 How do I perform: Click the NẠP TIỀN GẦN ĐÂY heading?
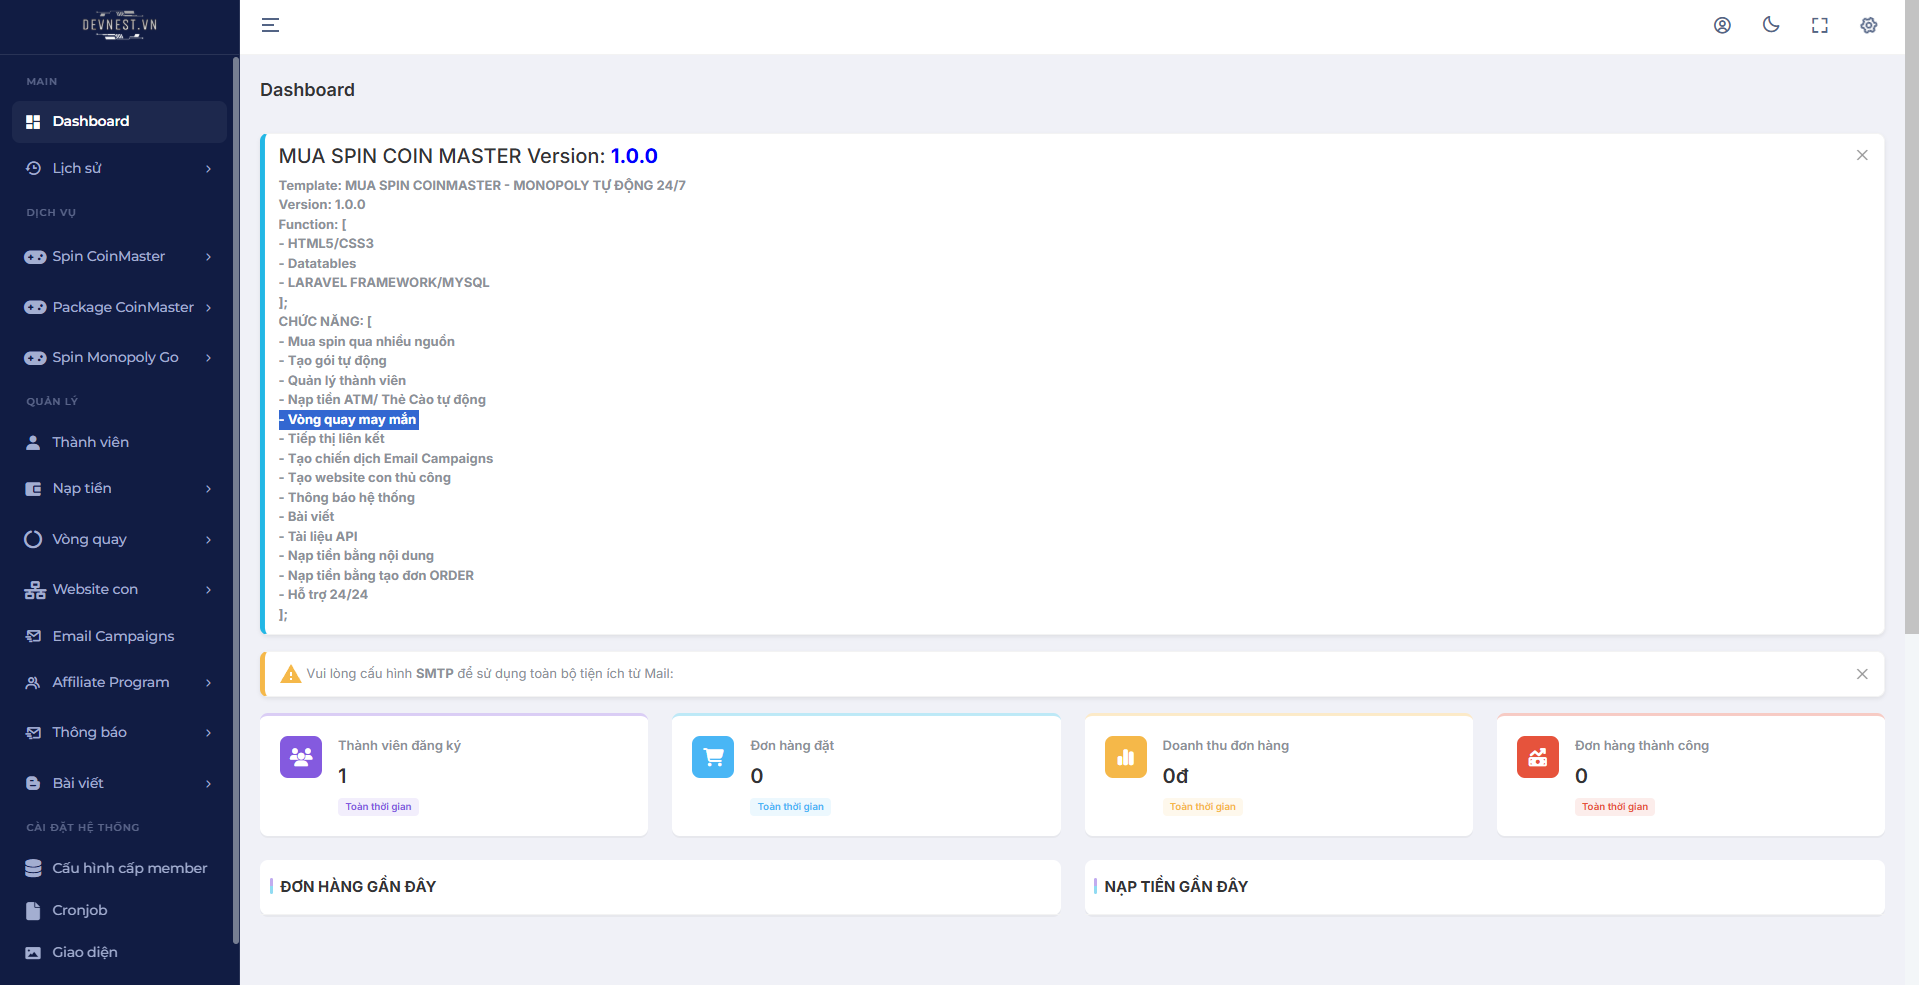[1176, 887]
